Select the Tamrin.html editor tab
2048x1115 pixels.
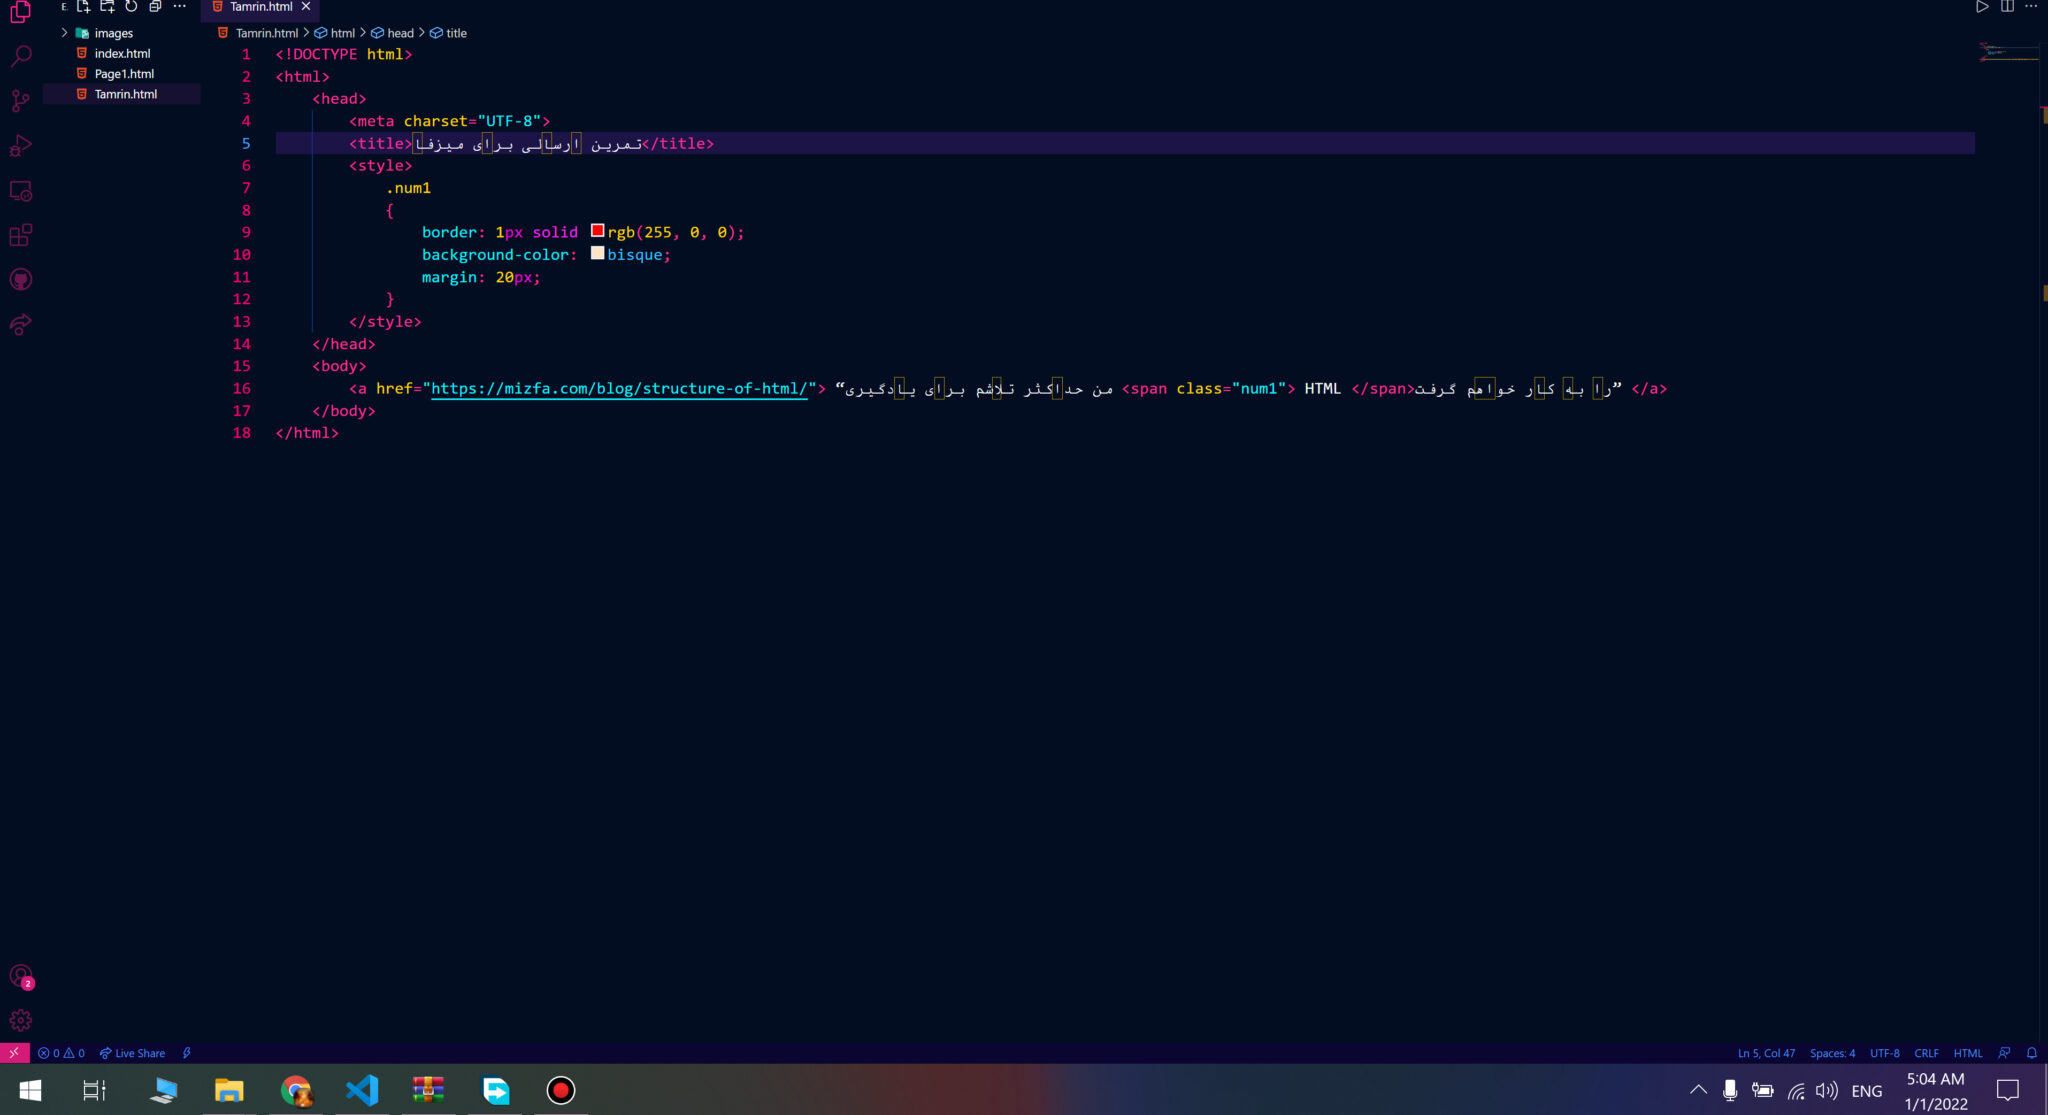point(260,7)
